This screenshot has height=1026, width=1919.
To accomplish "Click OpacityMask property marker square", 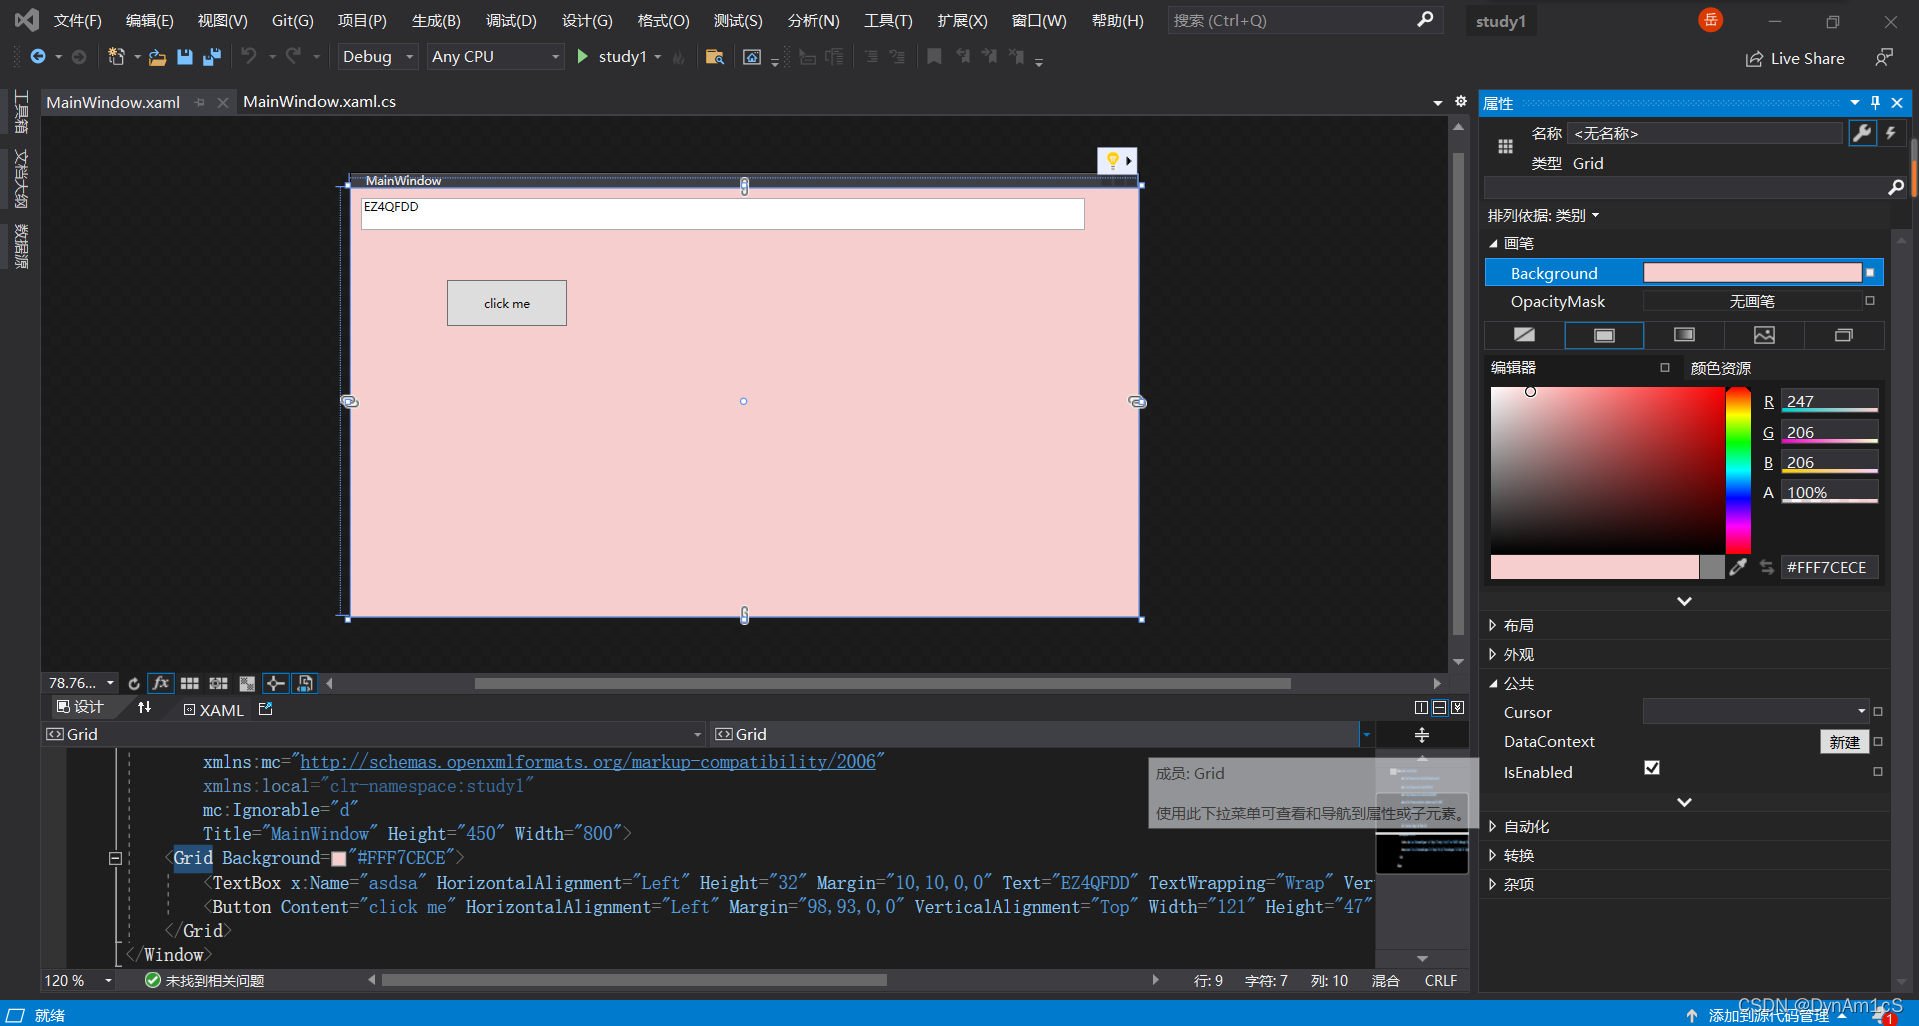I will (x=1870, y=301).
